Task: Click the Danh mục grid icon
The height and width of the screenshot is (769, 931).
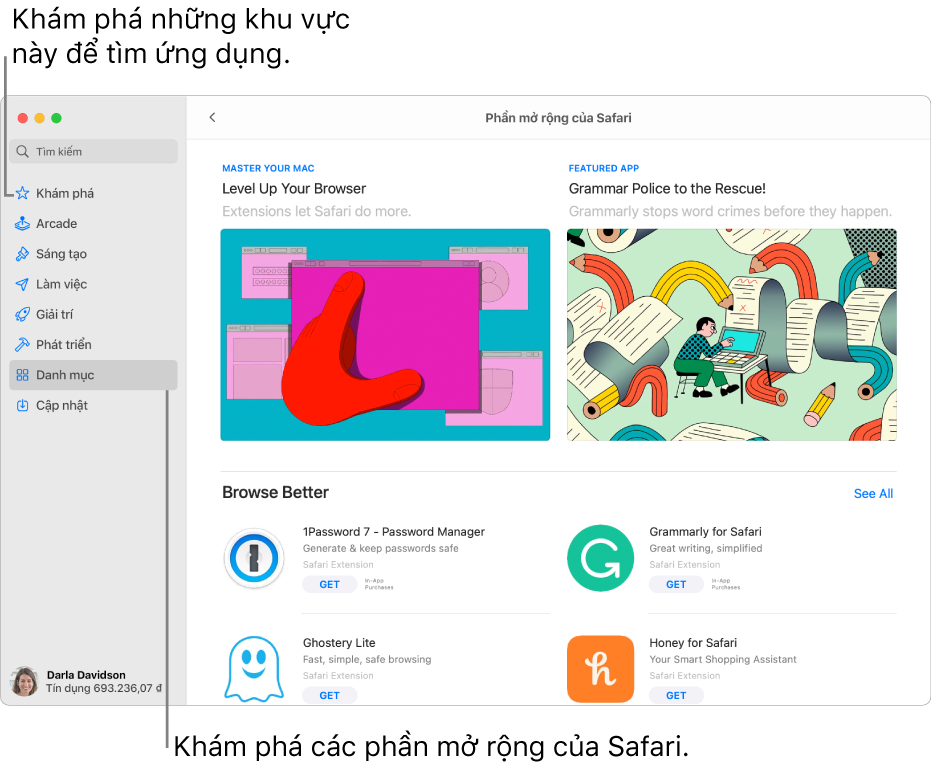Action: pos(23,375)
